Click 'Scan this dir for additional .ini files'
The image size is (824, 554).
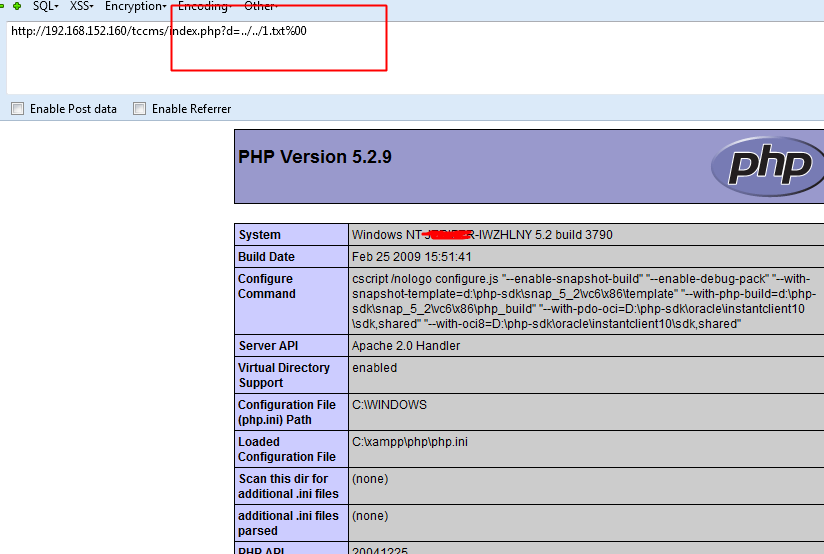[289, 486]
